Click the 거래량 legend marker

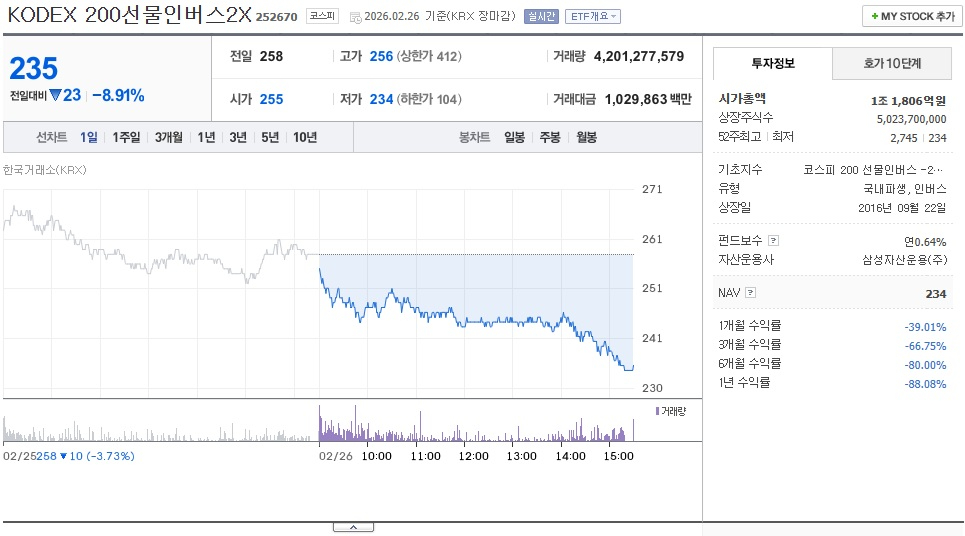657,411
